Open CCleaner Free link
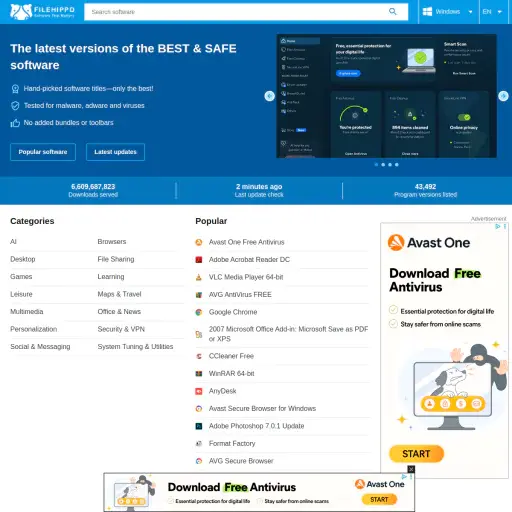 coord(231,356)
